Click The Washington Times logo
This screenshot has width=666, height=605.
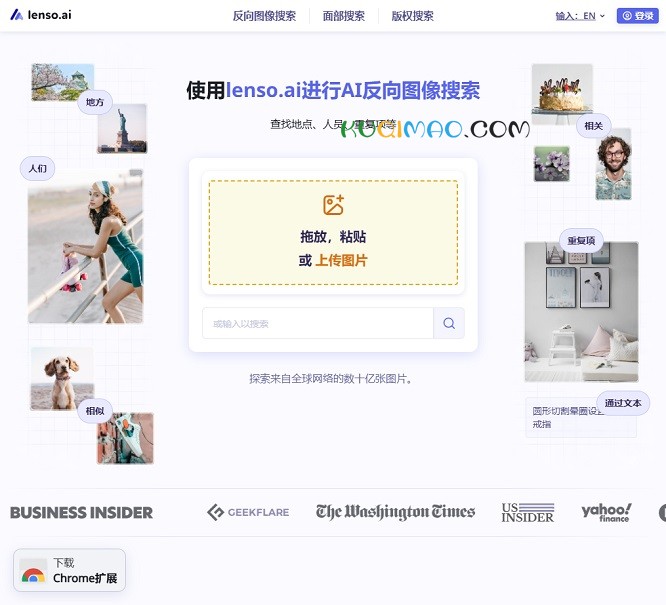pos(395,512)
